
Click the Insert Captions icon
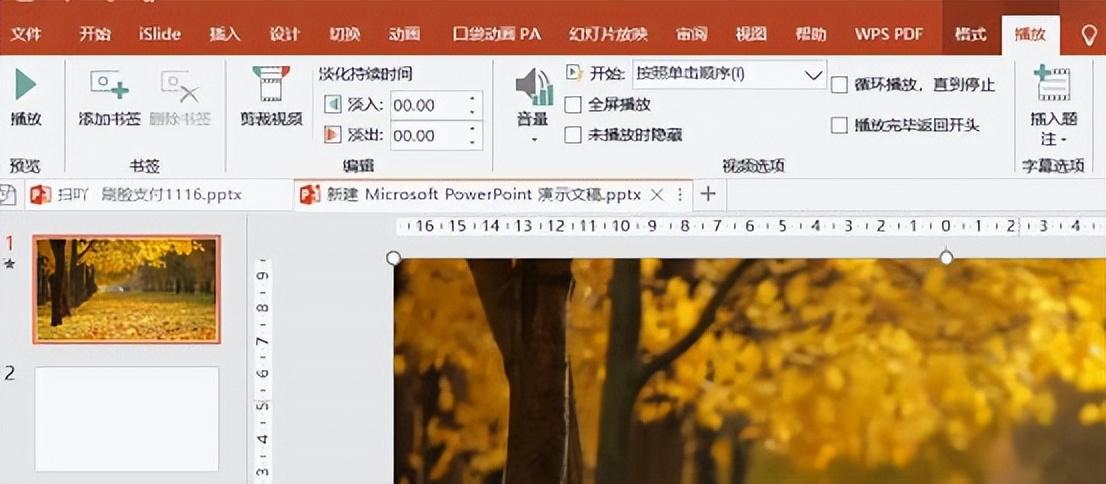coord(1052,83)
